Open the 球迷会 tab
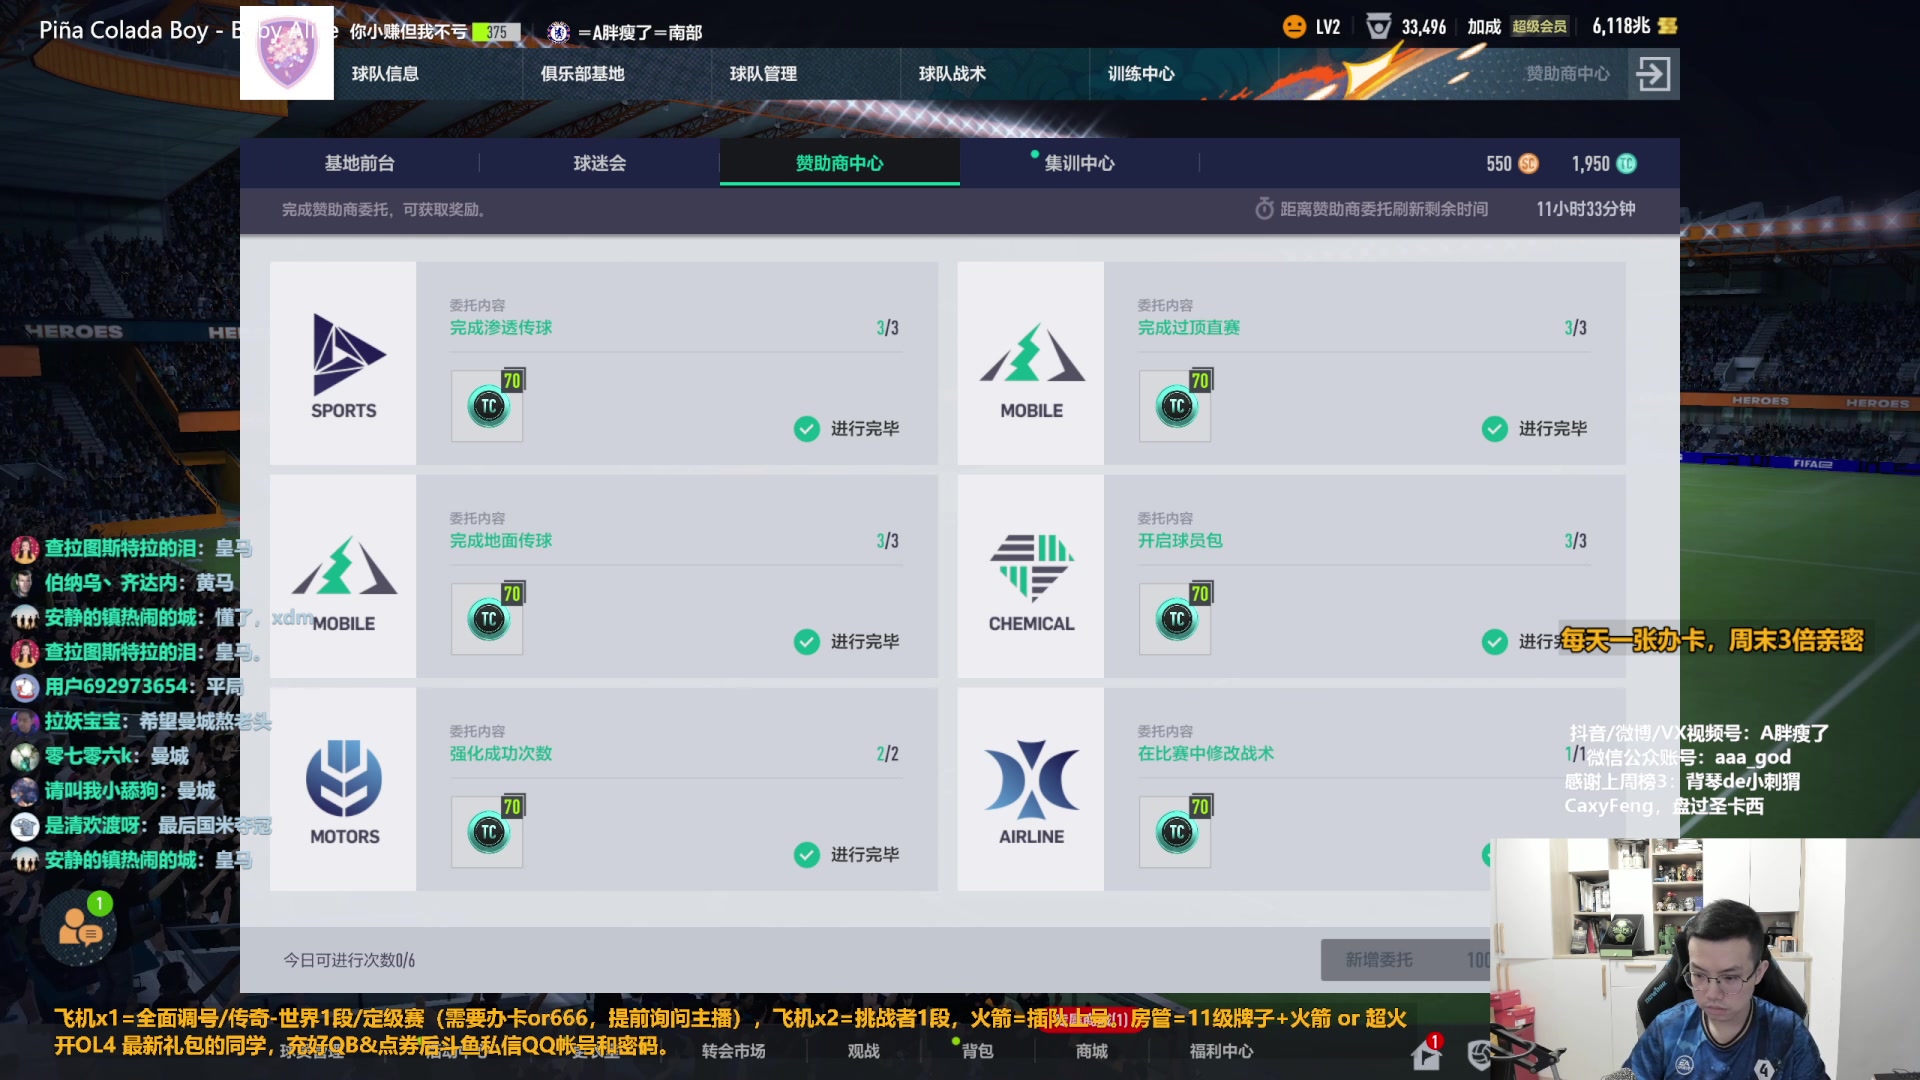This screenshot has height=1080, width=1920. tap(599, 163)
